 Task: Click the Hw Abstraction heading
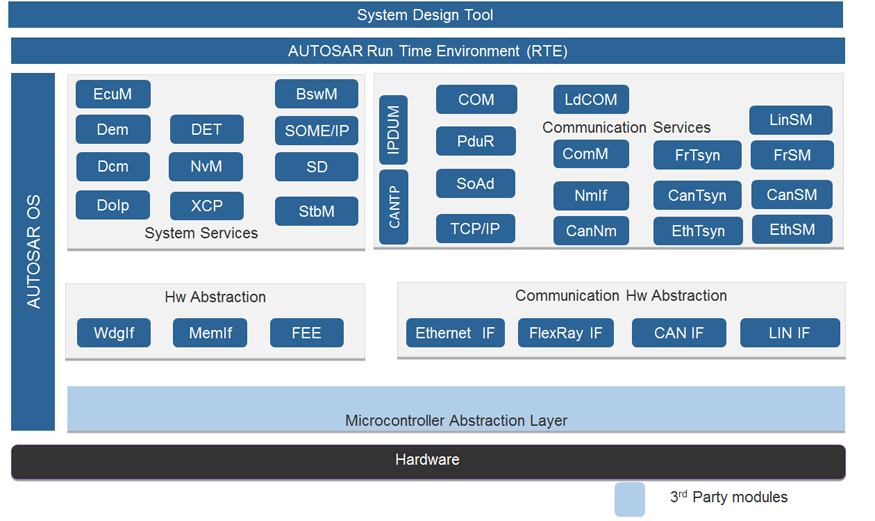(x=215, y=297)
